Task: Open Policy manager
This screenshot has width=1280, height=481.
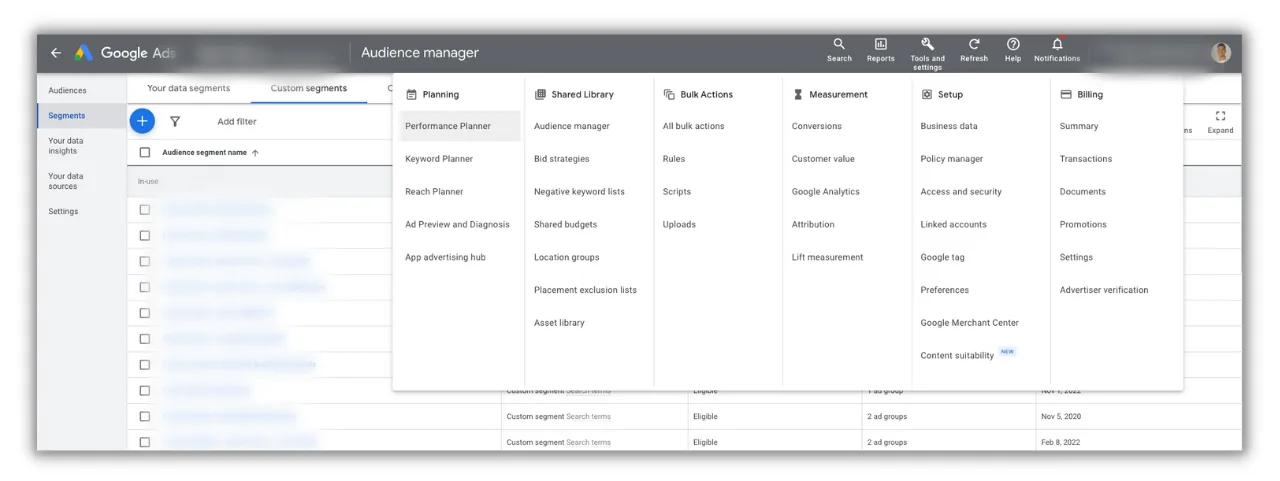Action: point(951,159)
